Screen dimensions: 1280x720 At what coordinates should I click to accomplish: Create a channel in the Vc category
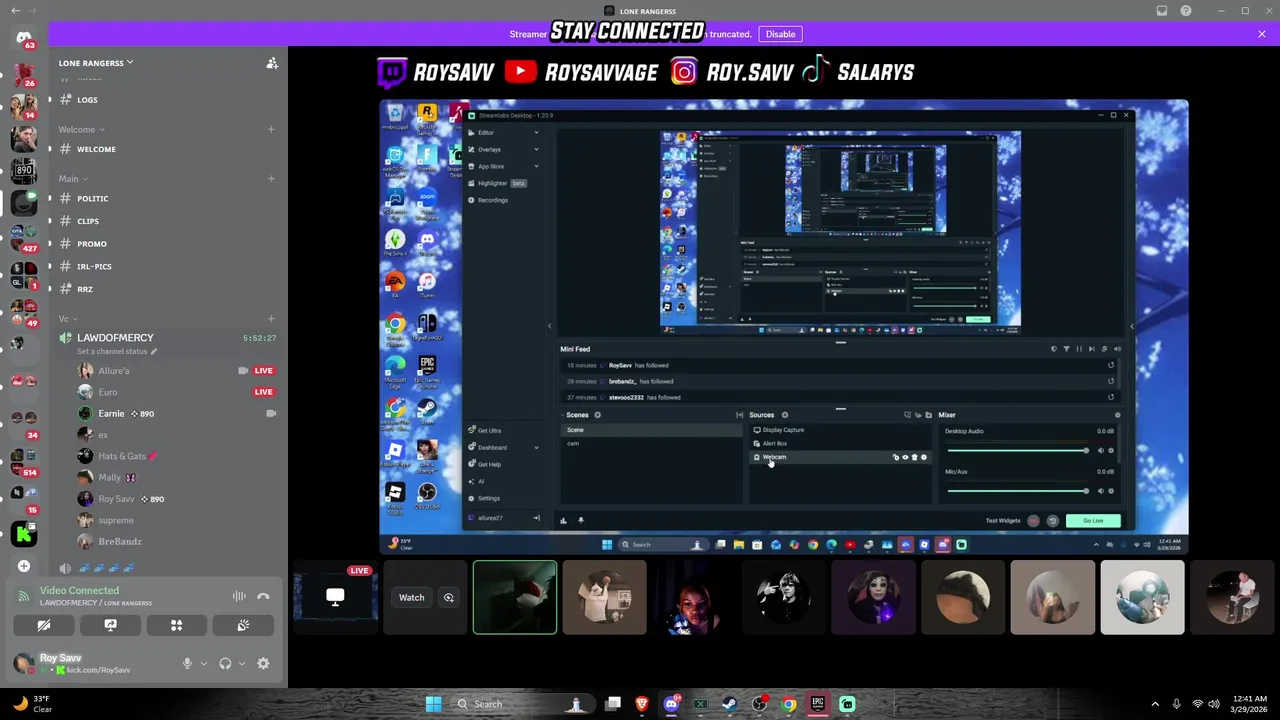tap(271, 319)
